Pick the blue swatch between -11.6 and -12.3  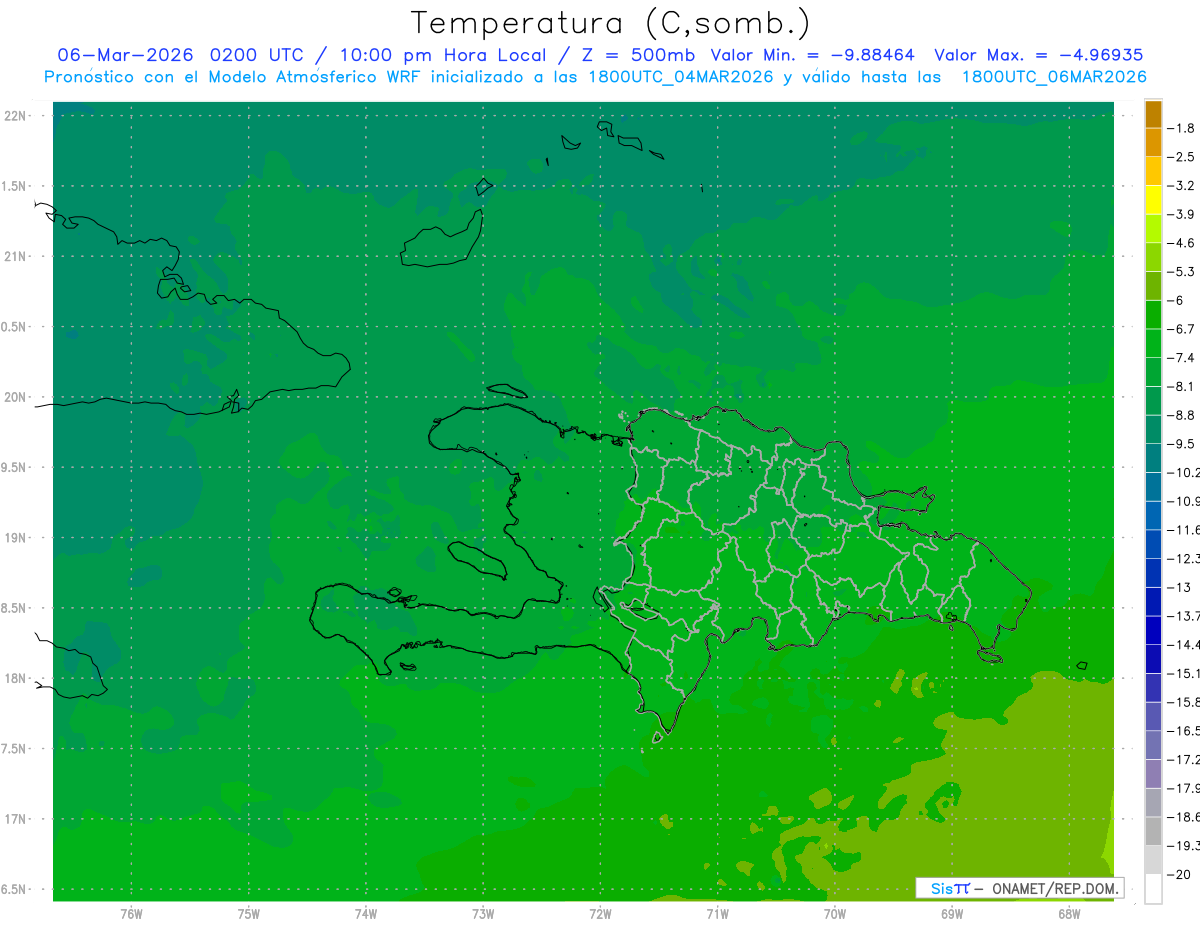click(x=1153, y=544)
